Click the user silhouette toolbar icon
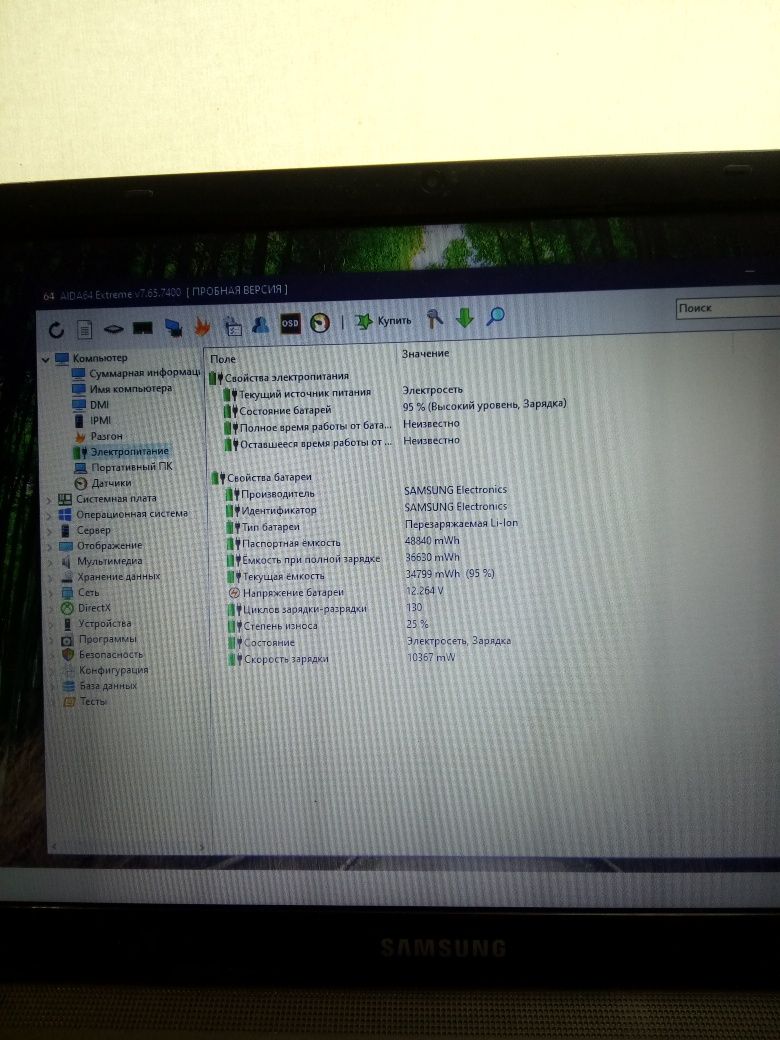This screenshot has width=780, height=1040. [261, 324]
